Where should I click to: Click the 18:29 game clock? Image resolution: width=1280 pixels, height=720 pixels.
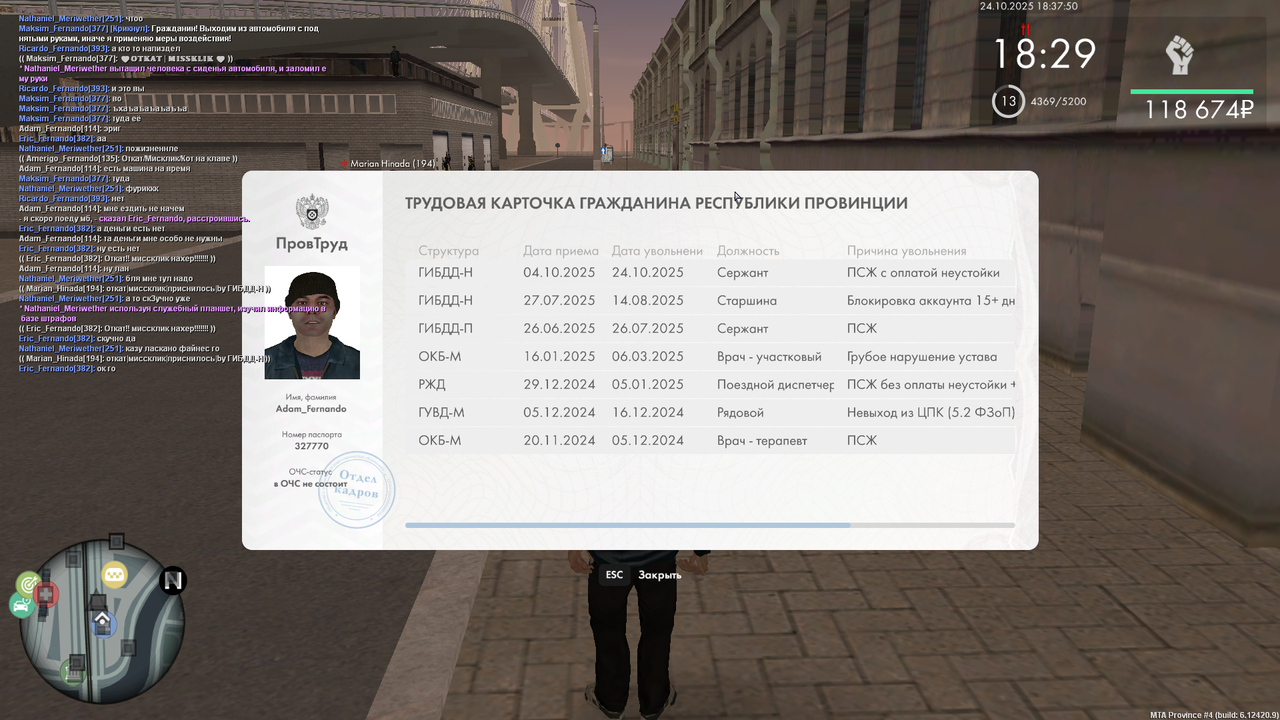(1044, 54)
